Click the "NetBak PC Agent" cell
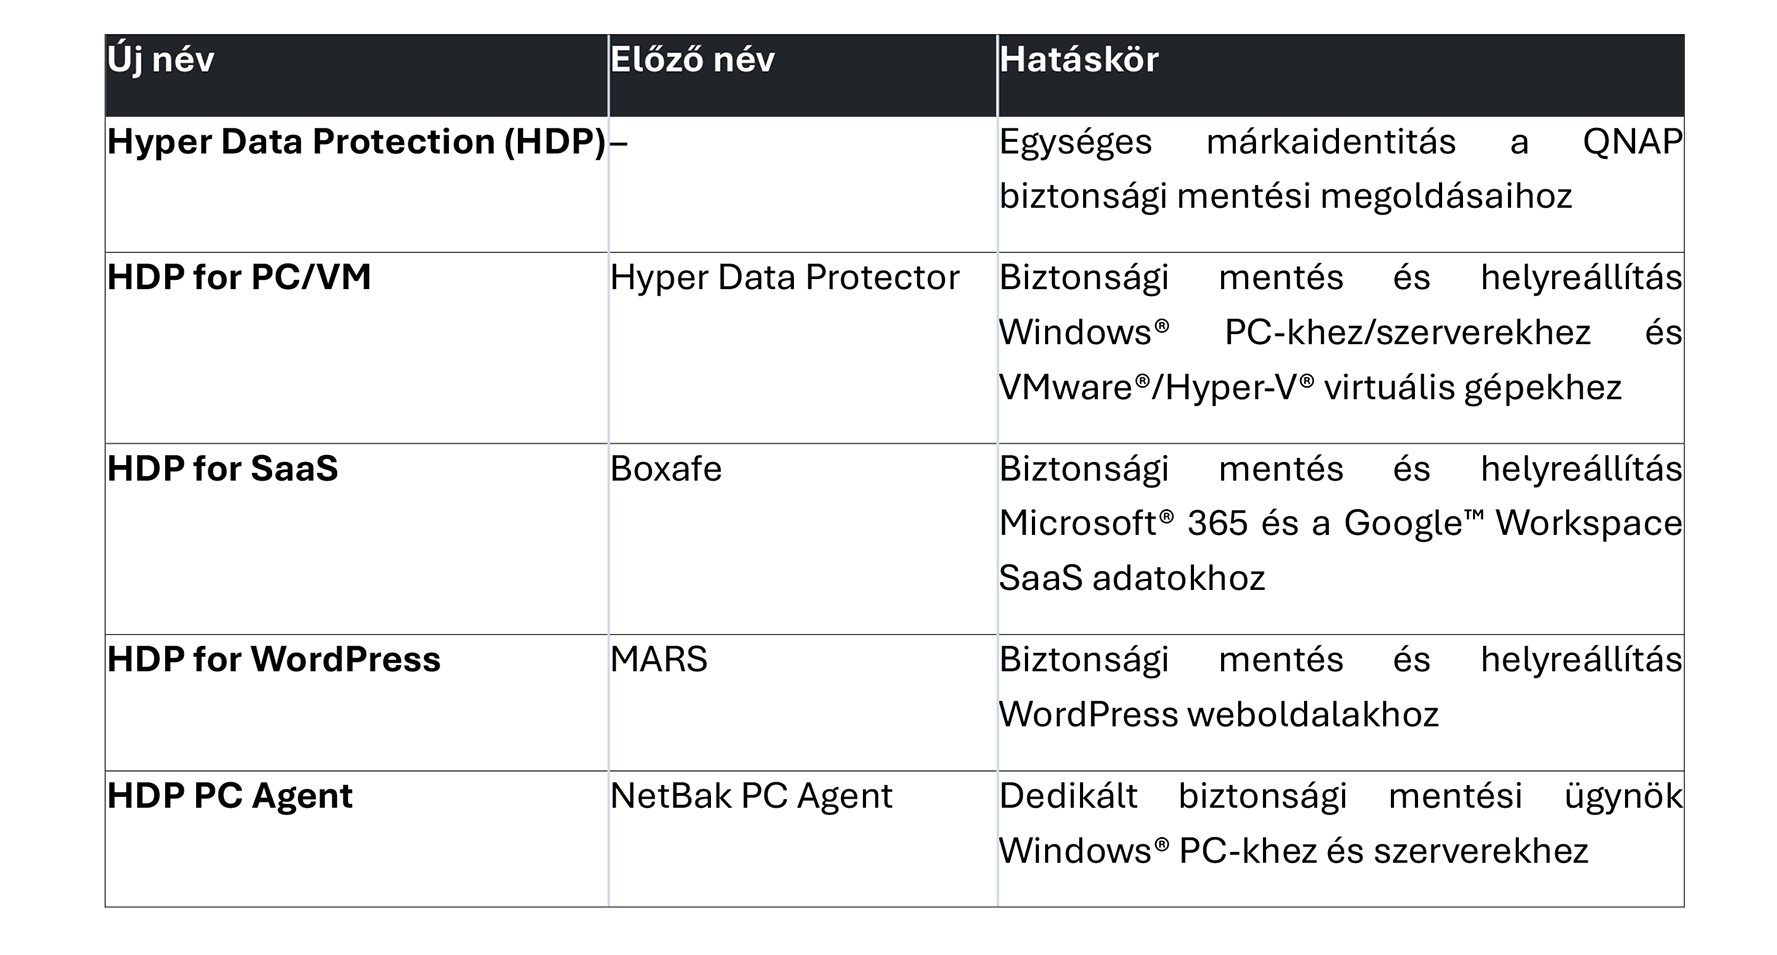This screenshot has width=1777, height=955. point(751,796)
